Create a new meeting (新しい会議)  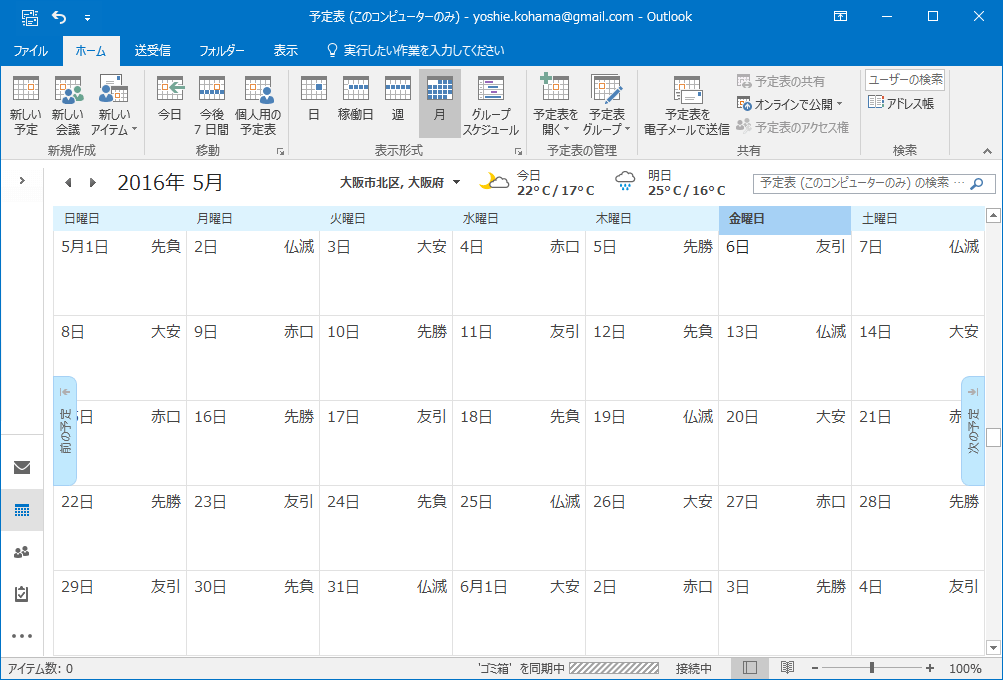coord(68,106)
